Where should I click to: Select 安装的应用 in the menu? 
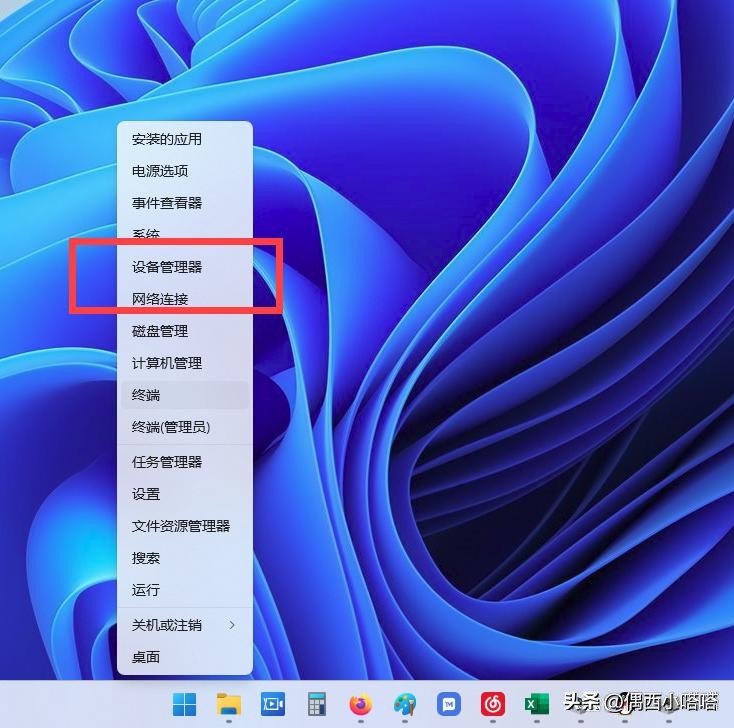pyautogui.click(x=185, y=139)
